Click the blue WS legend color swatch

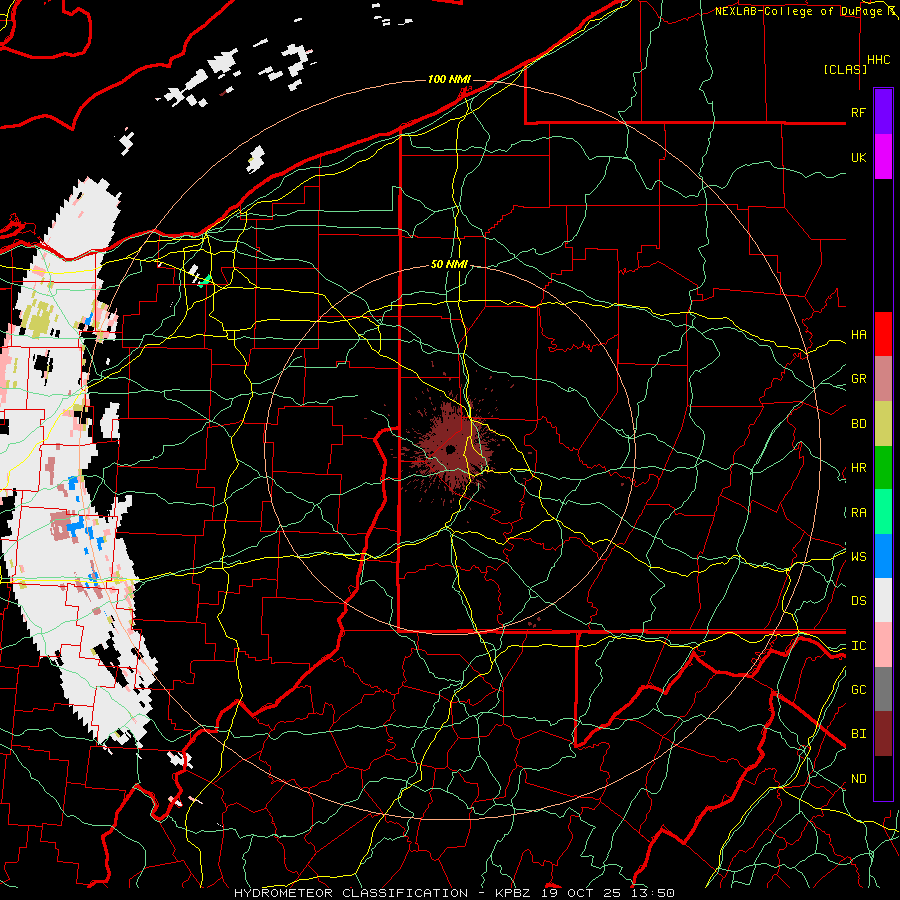click(x=883, y=556)
